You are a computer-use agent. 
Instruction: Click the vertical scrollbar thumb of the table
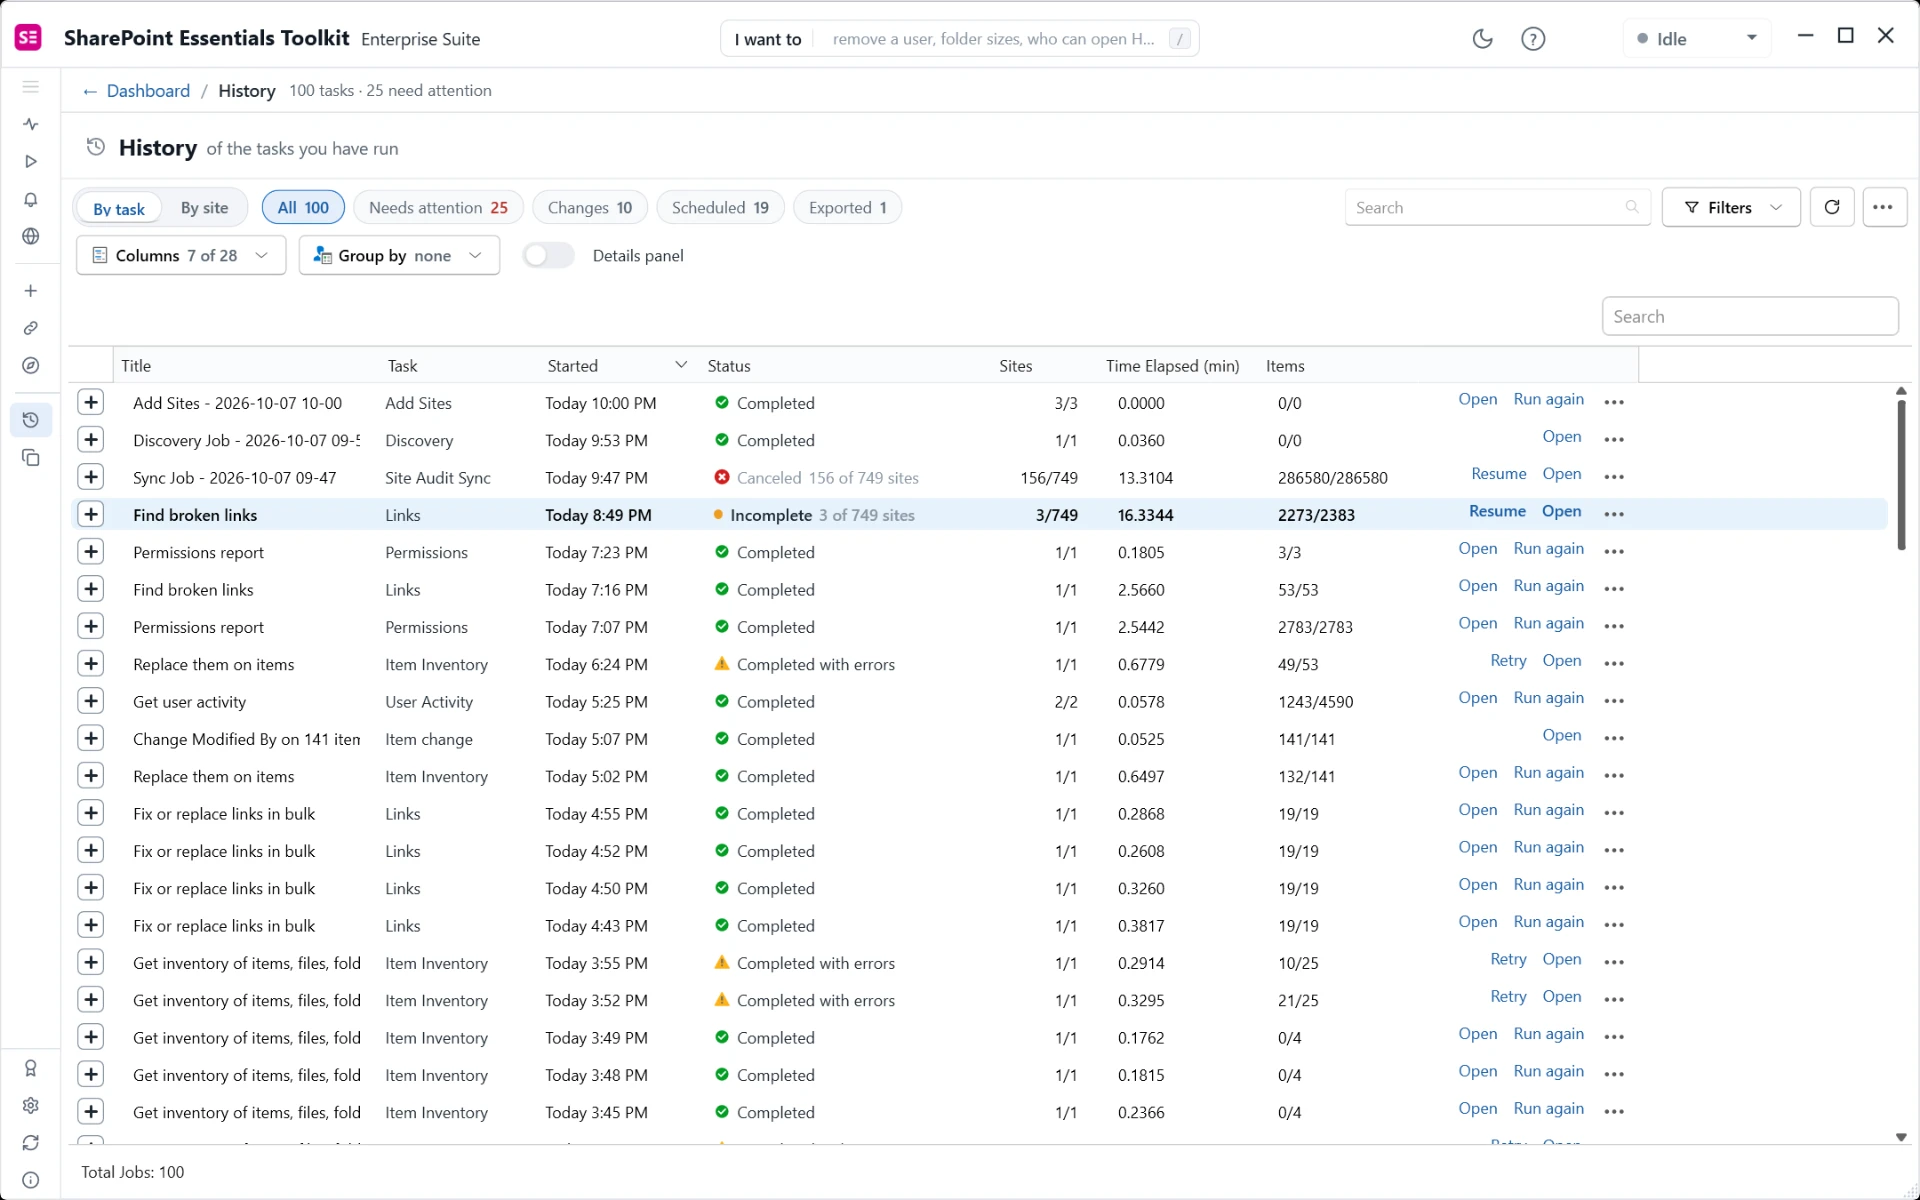[x=1901, y=475]
